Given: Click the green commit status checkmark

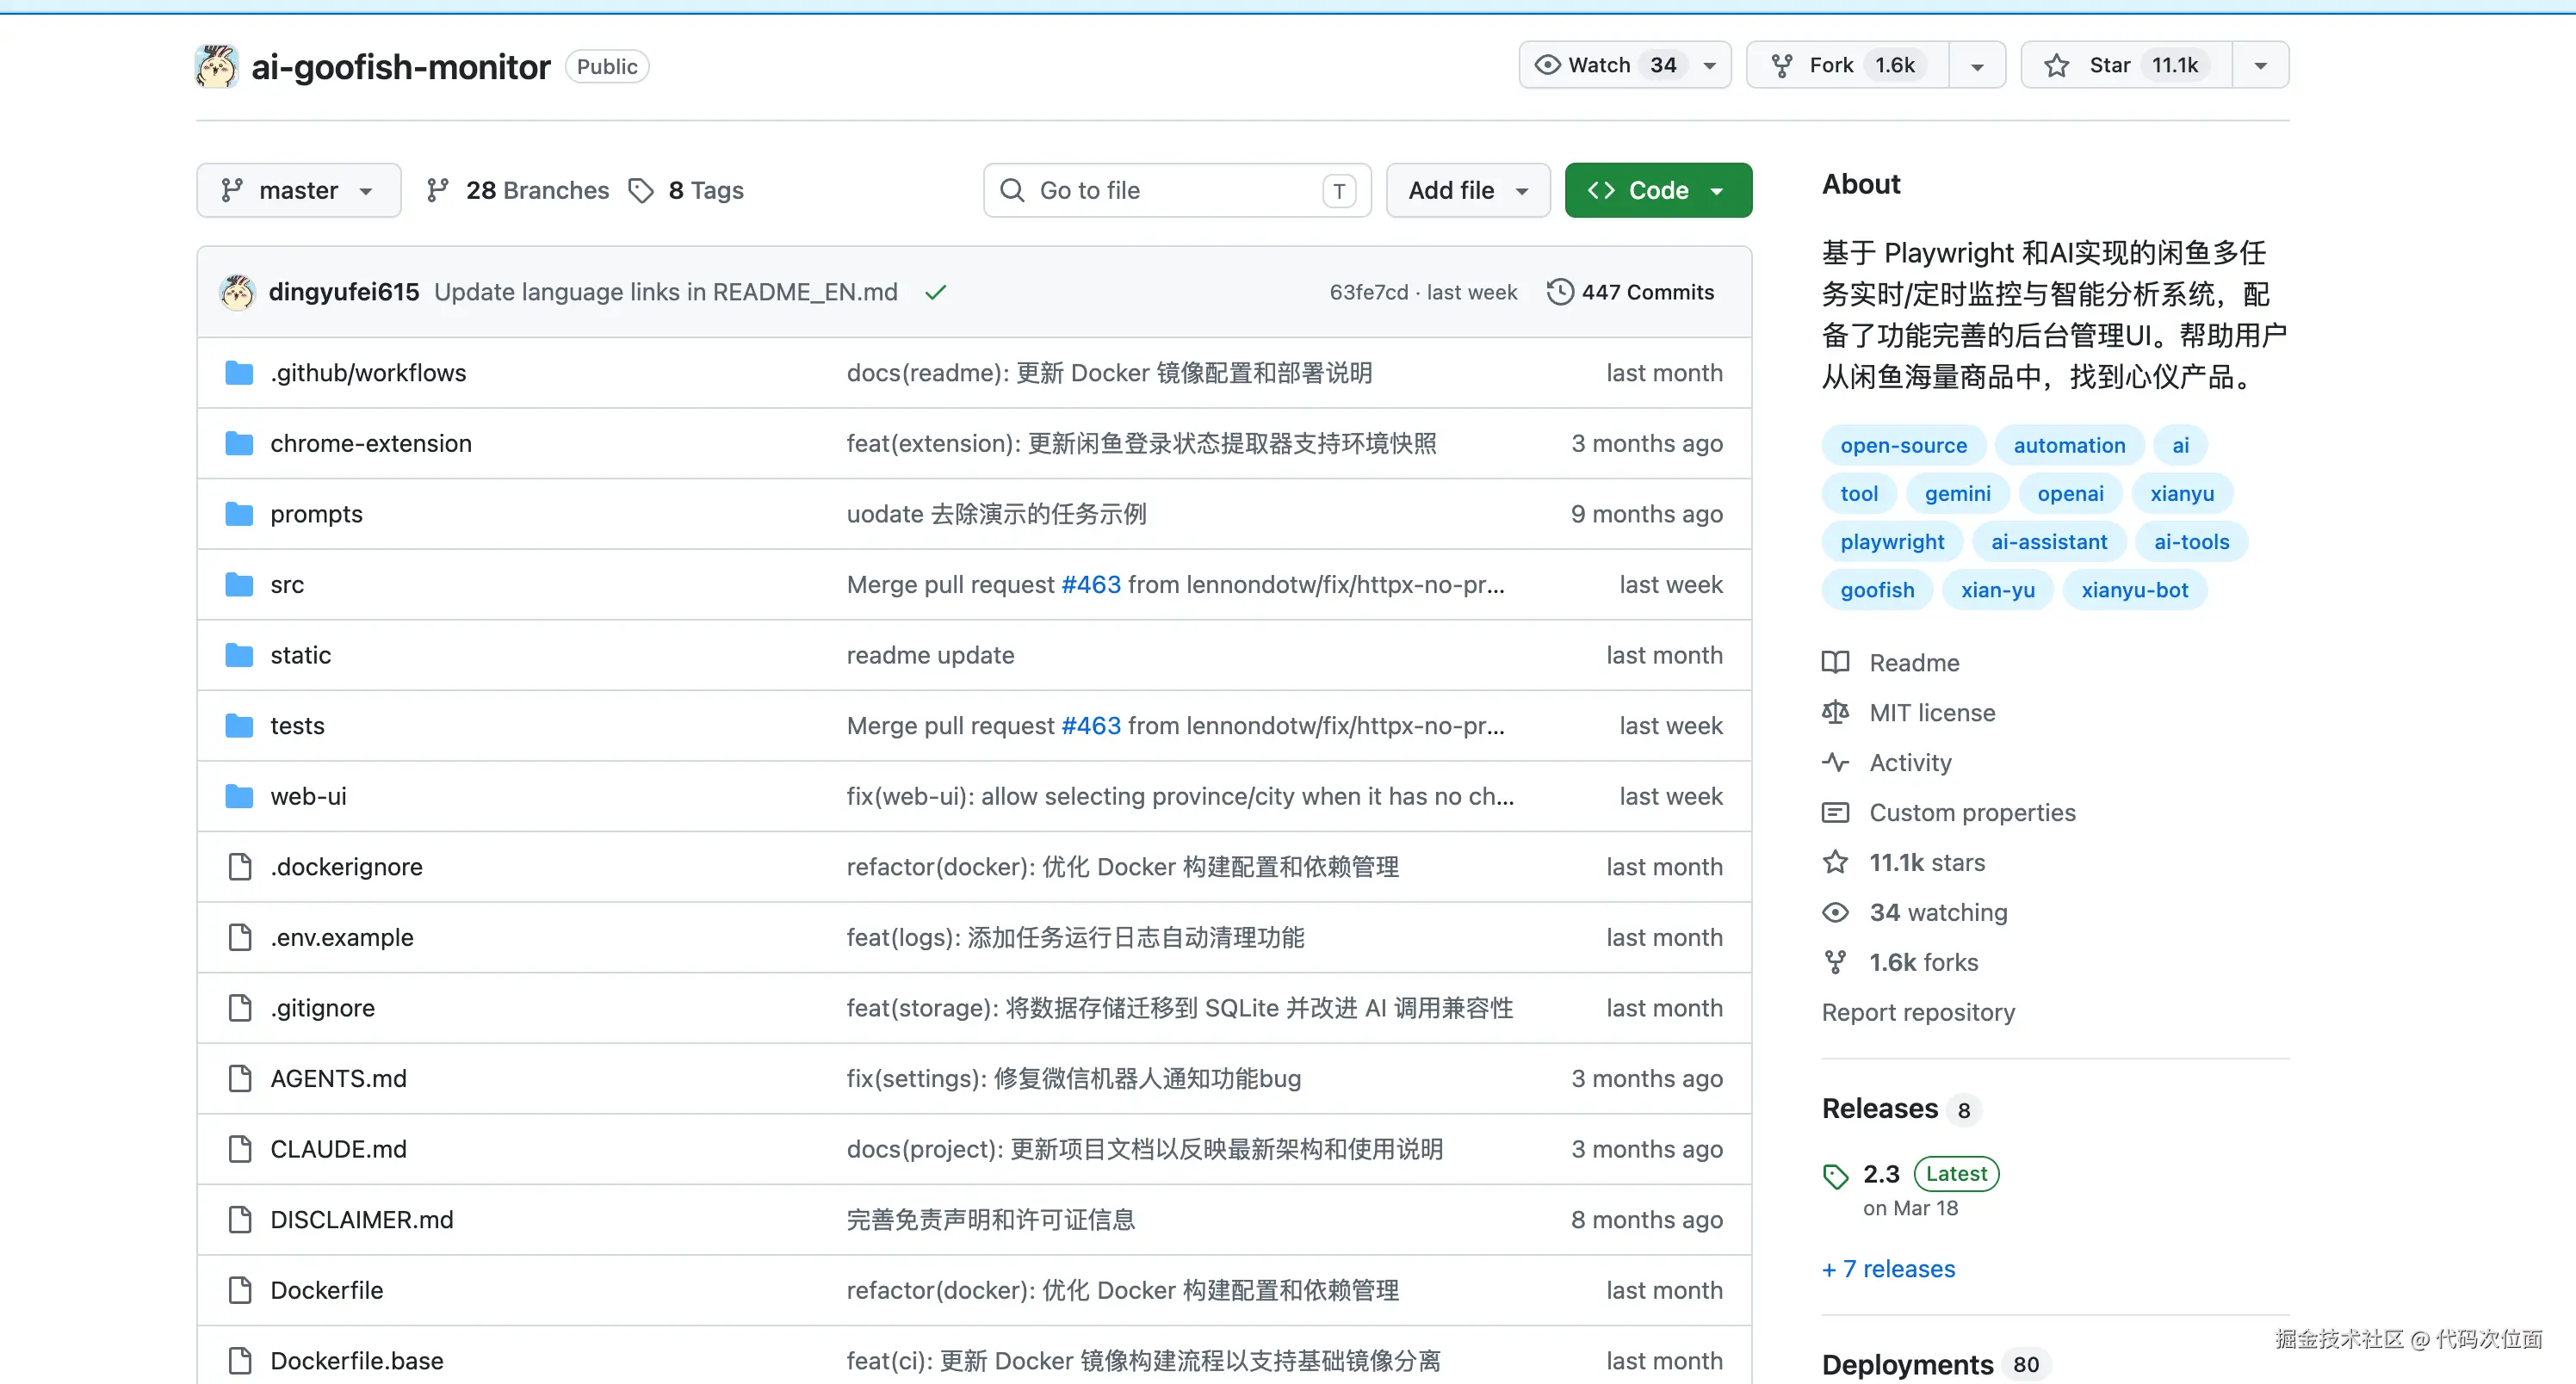Looking at the screenshot, I should [x=935, y=292].
